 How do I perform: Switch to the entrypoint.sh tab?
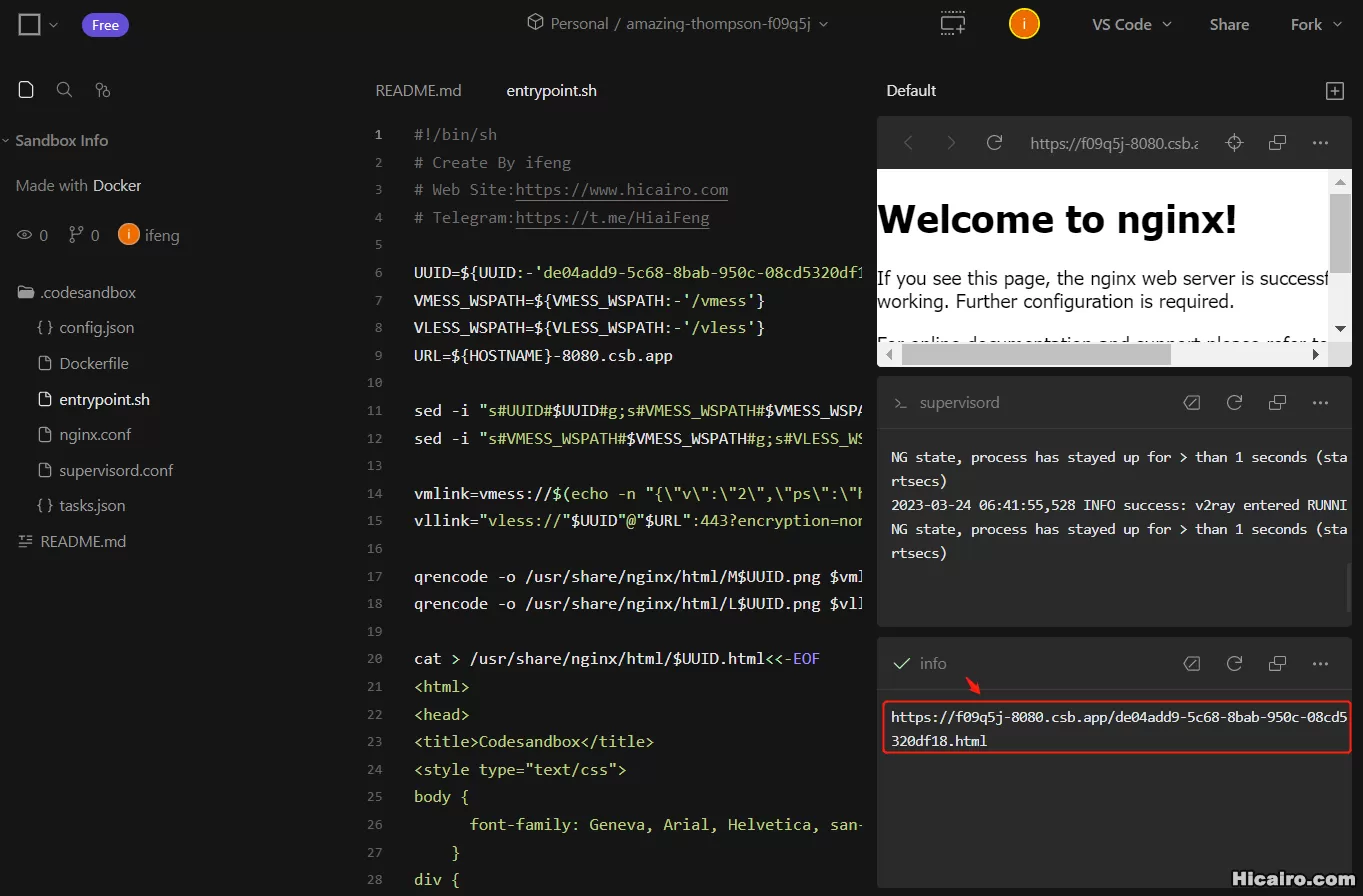(551, 90)
